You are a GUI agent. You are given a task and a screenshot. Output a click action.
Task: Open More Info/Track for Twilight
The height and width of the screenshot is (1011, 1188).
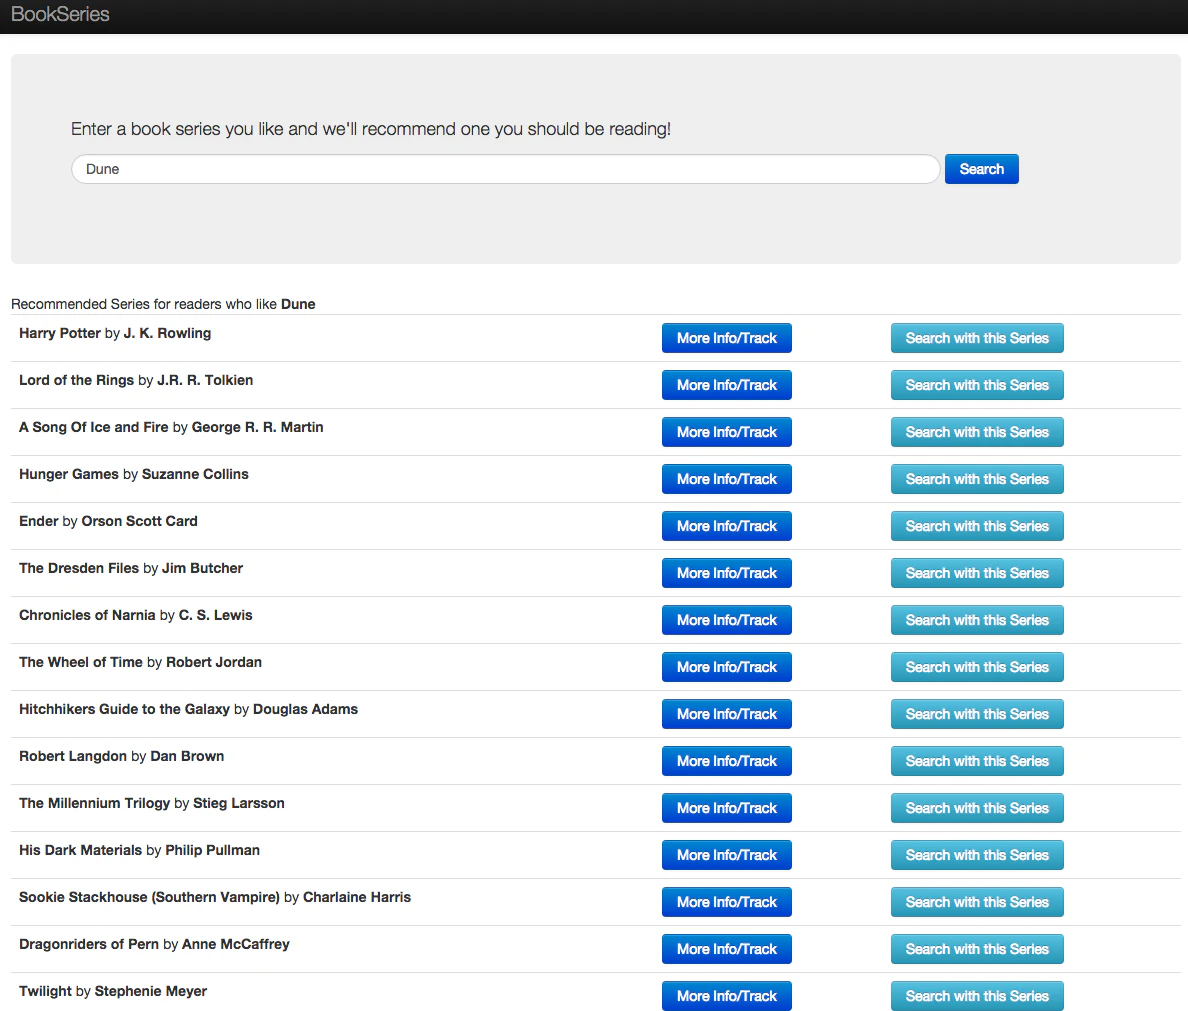click(x=726, y=995)
